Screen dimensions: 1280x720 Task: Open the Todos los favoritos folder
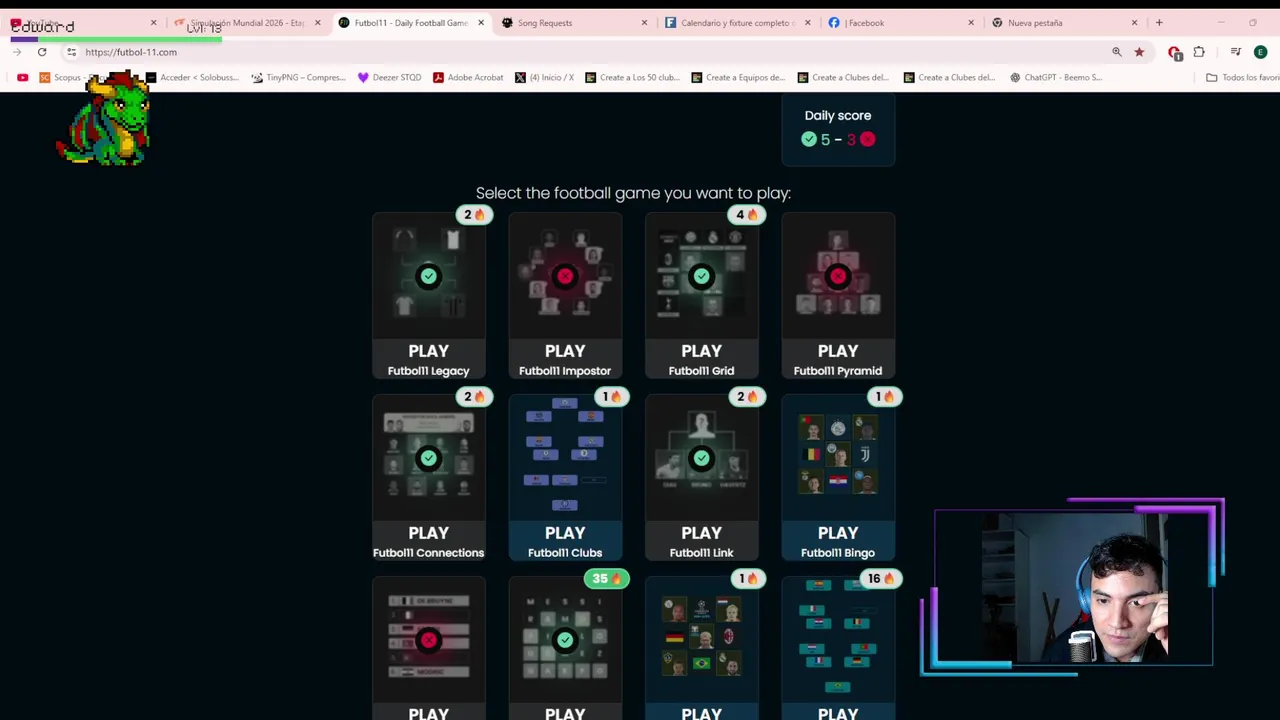[x=1242, y=77]
